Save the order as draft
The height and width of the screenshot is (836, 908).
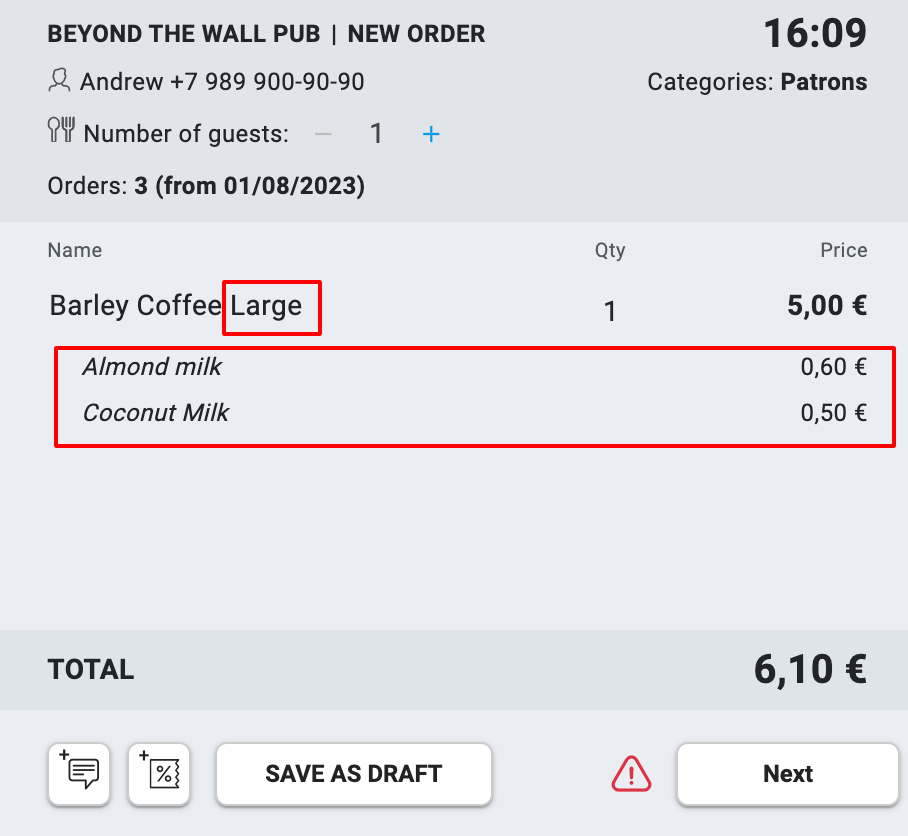click(x=353, y=773)
